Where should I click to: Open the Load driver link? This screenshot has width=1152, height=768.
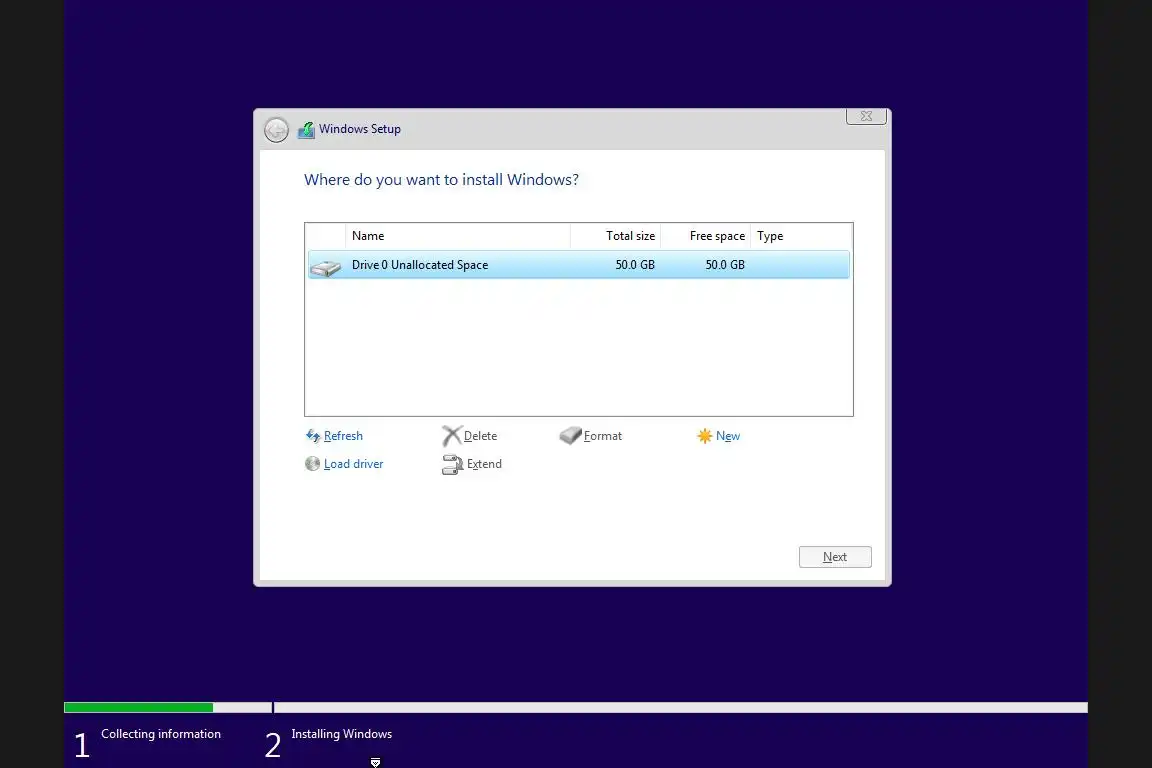[353, 464]
